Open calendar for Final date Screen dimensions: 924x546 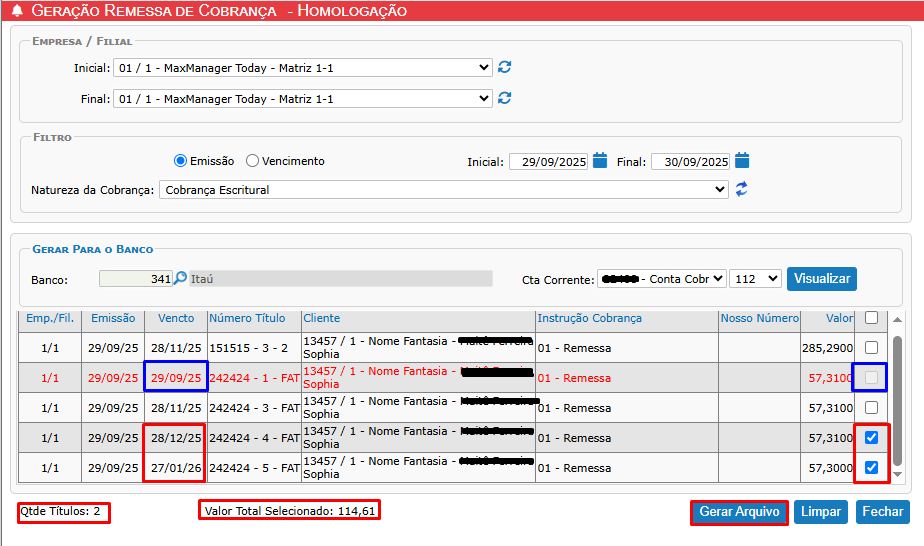coord(742,161)
